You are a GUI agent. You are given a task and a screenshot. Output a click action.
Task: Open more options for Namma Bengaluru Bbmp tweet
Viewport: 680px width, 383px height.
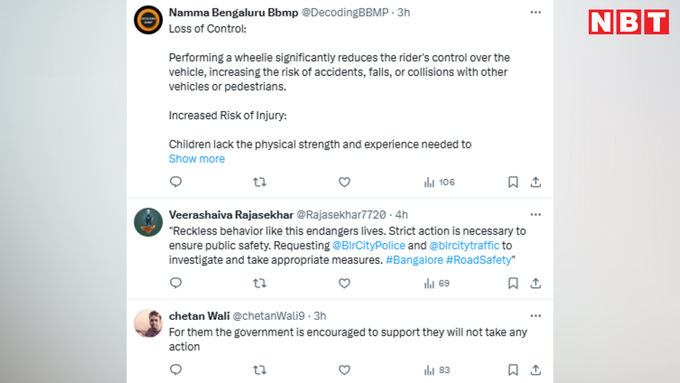tap(536, 12)
